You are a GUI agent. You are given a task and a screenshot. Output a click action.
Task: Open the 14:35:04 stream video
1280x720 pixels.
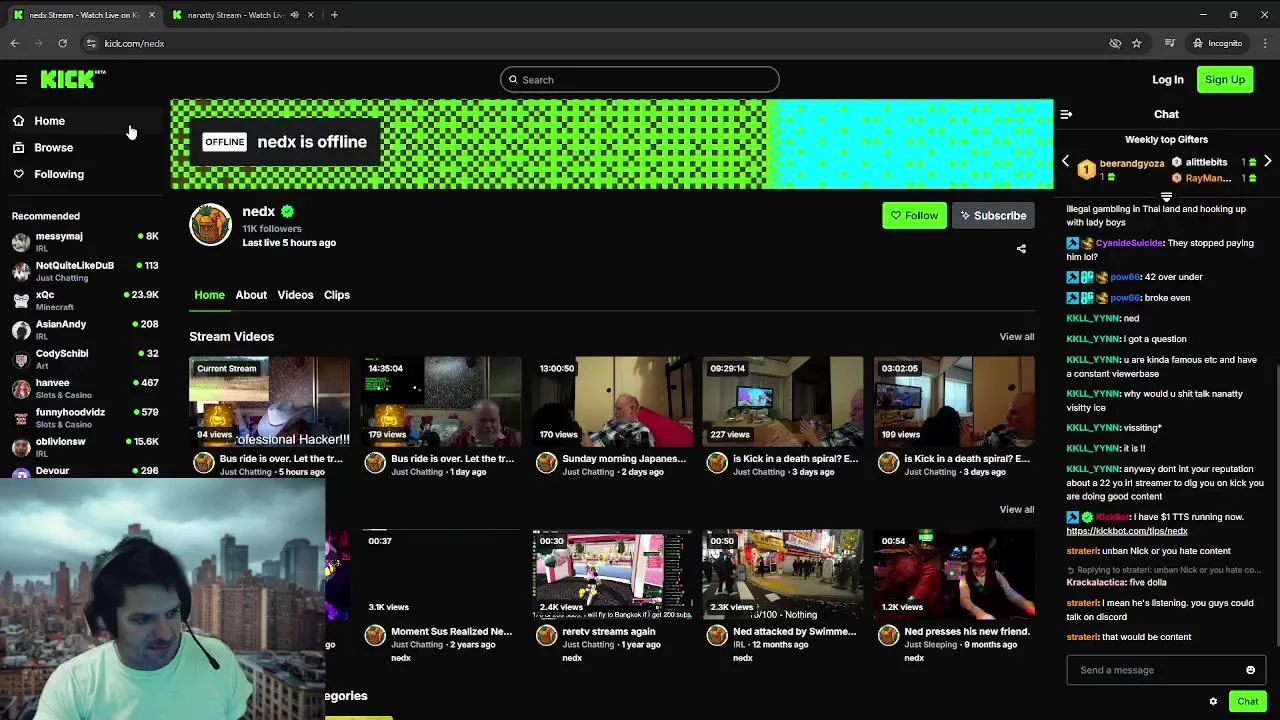[x=441, y=402]
